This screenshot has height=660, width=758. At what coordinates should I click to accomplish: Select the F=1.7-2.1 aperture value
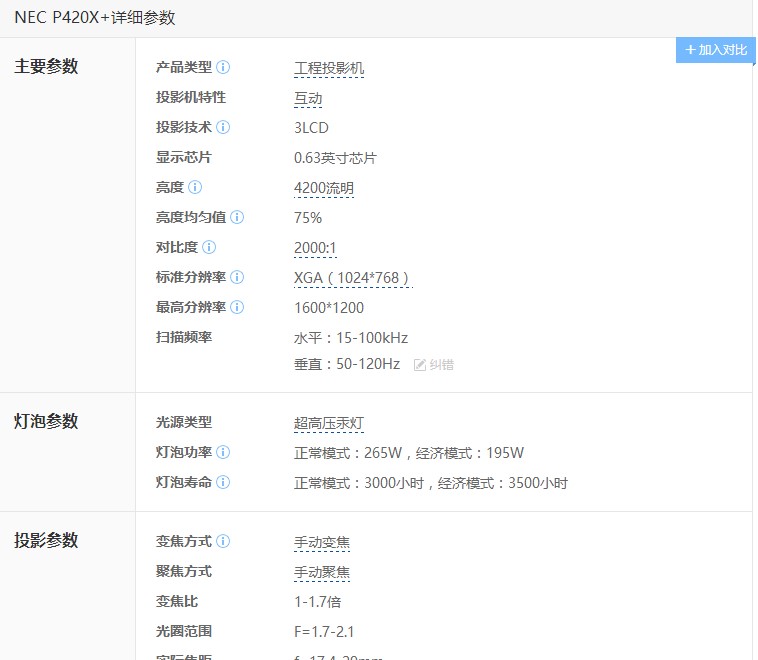pyautogui.click(x=324, y=631)
